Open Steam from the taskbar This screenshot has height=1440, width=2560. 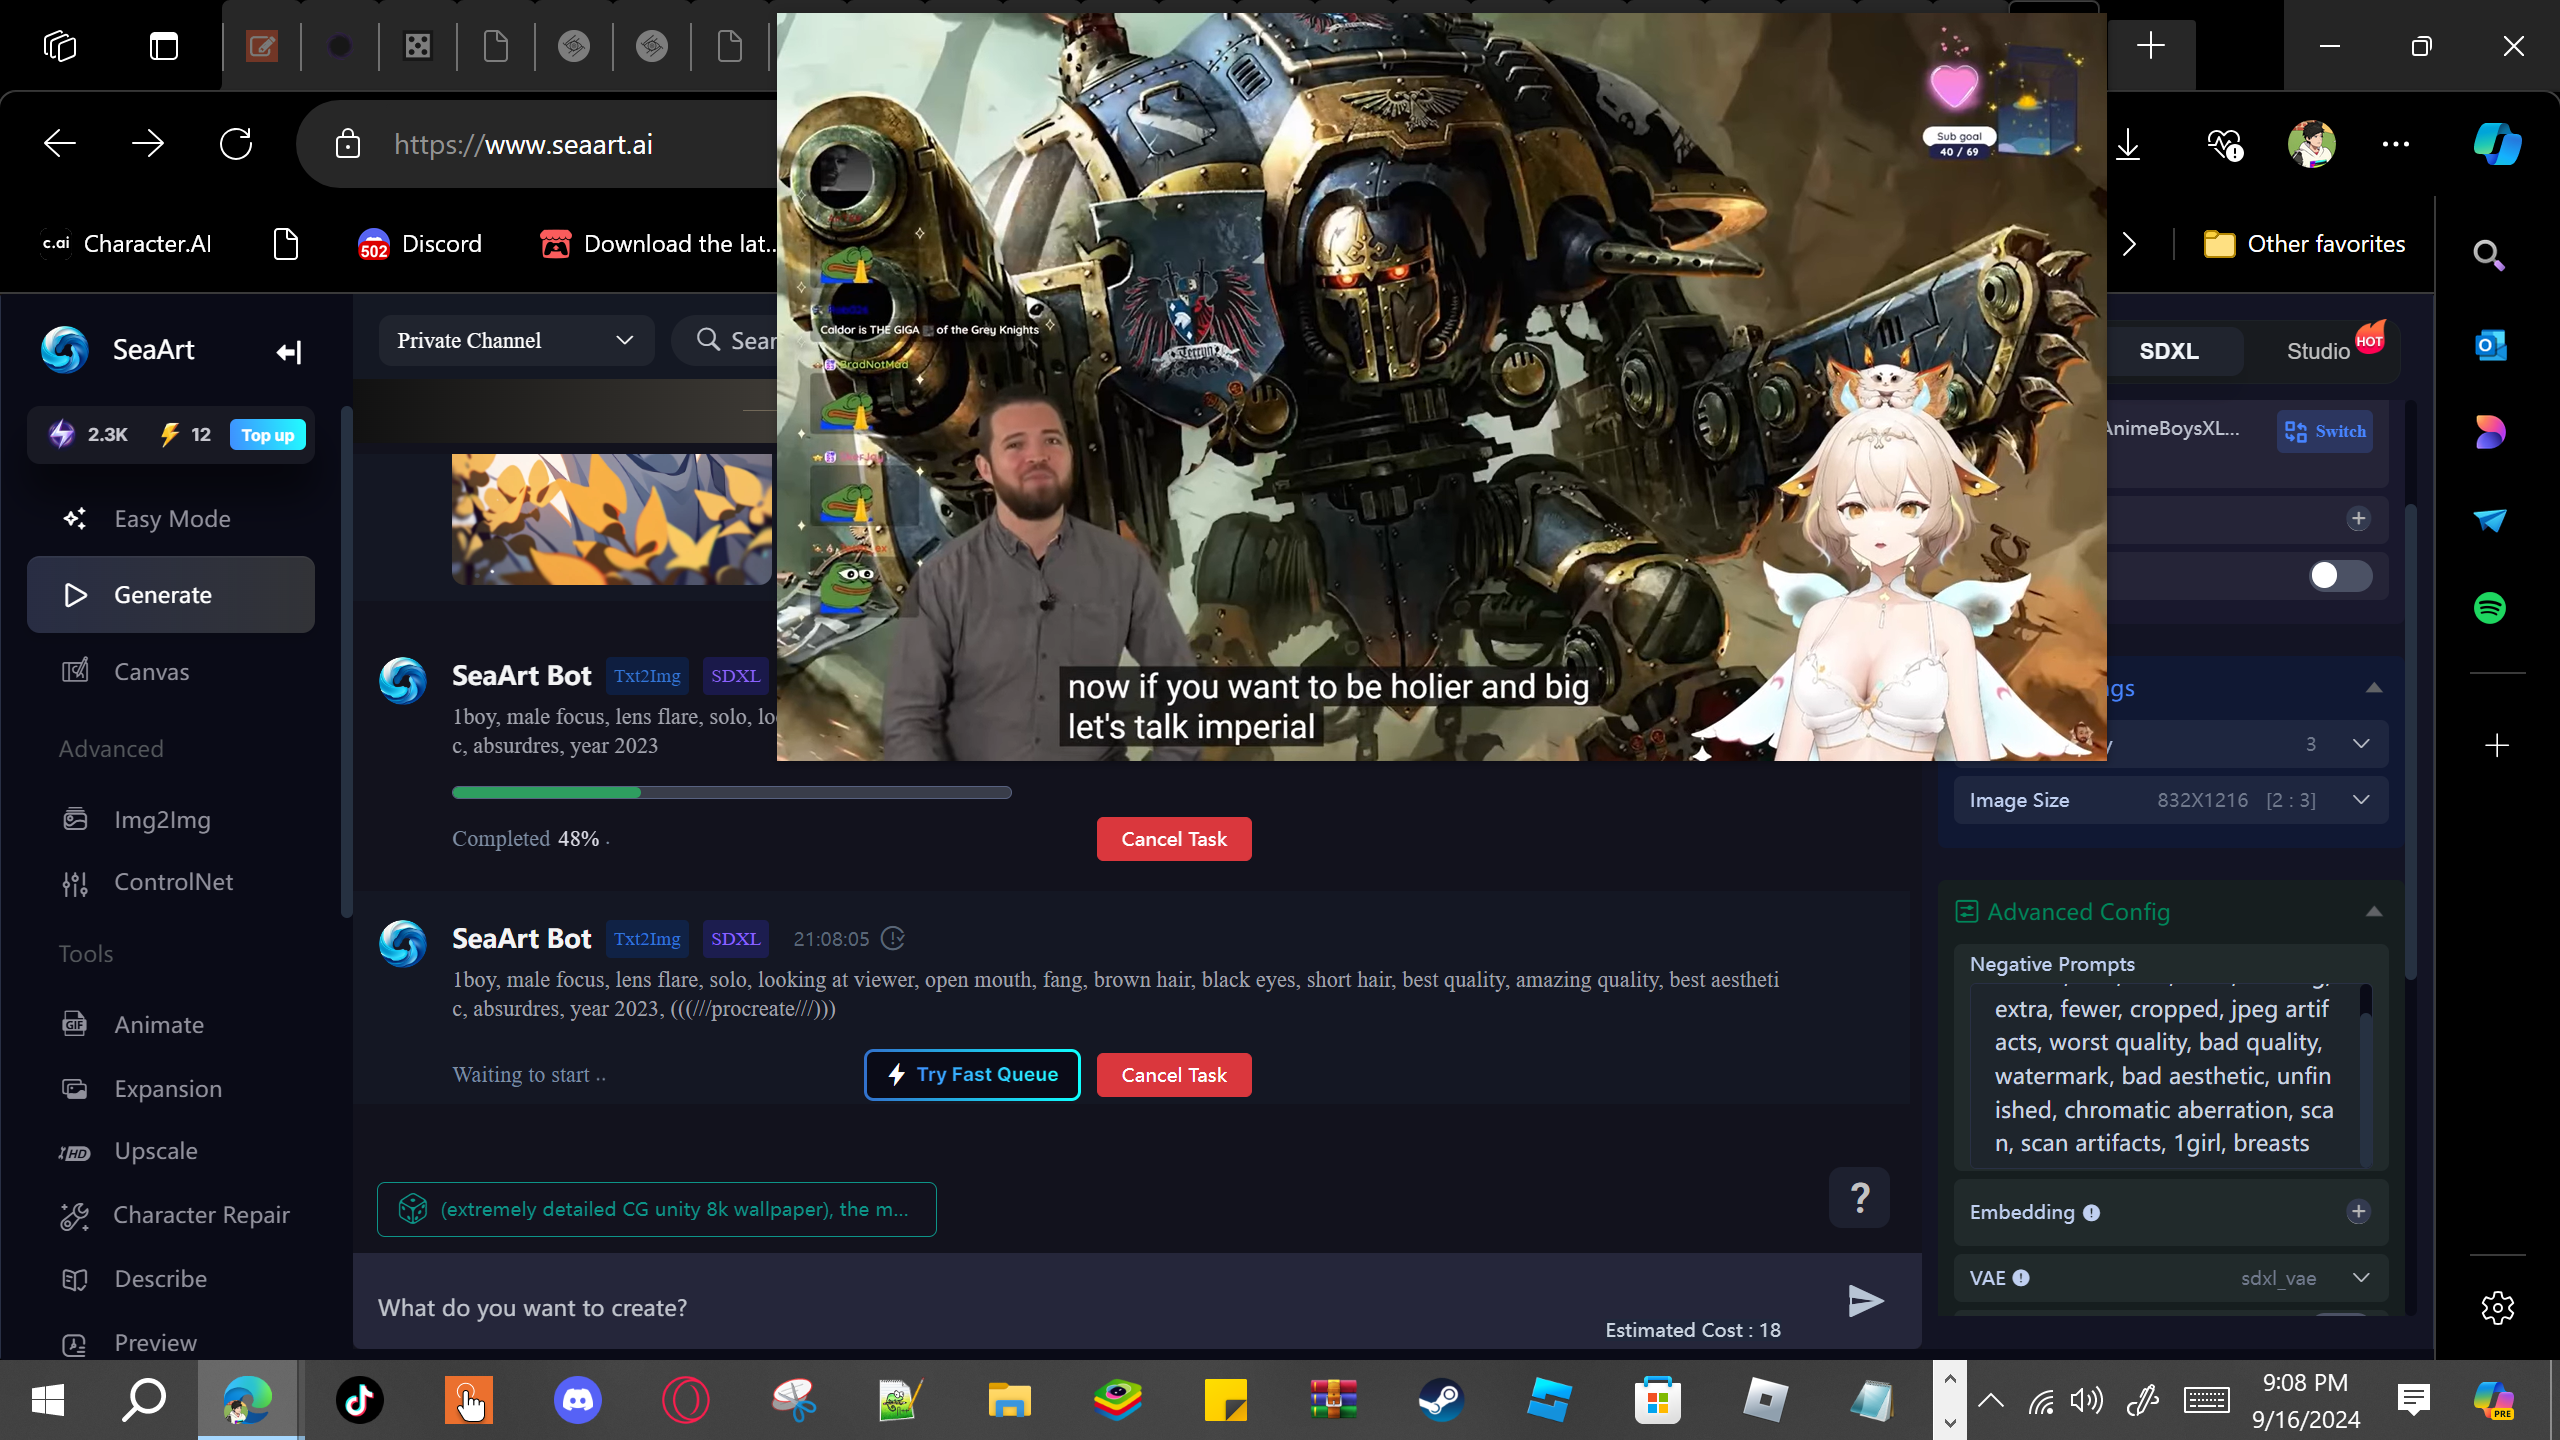1441,1400
